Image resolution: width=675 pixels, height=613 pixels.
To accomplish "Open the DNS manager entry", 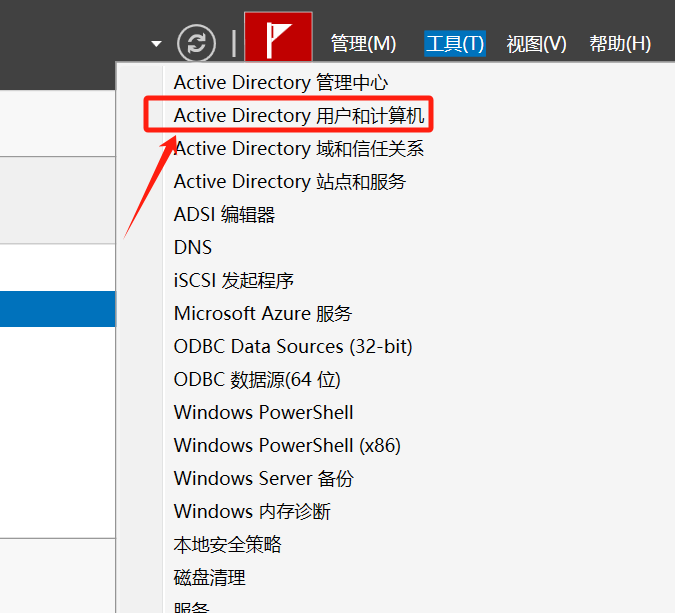I will tap(193, 248).
